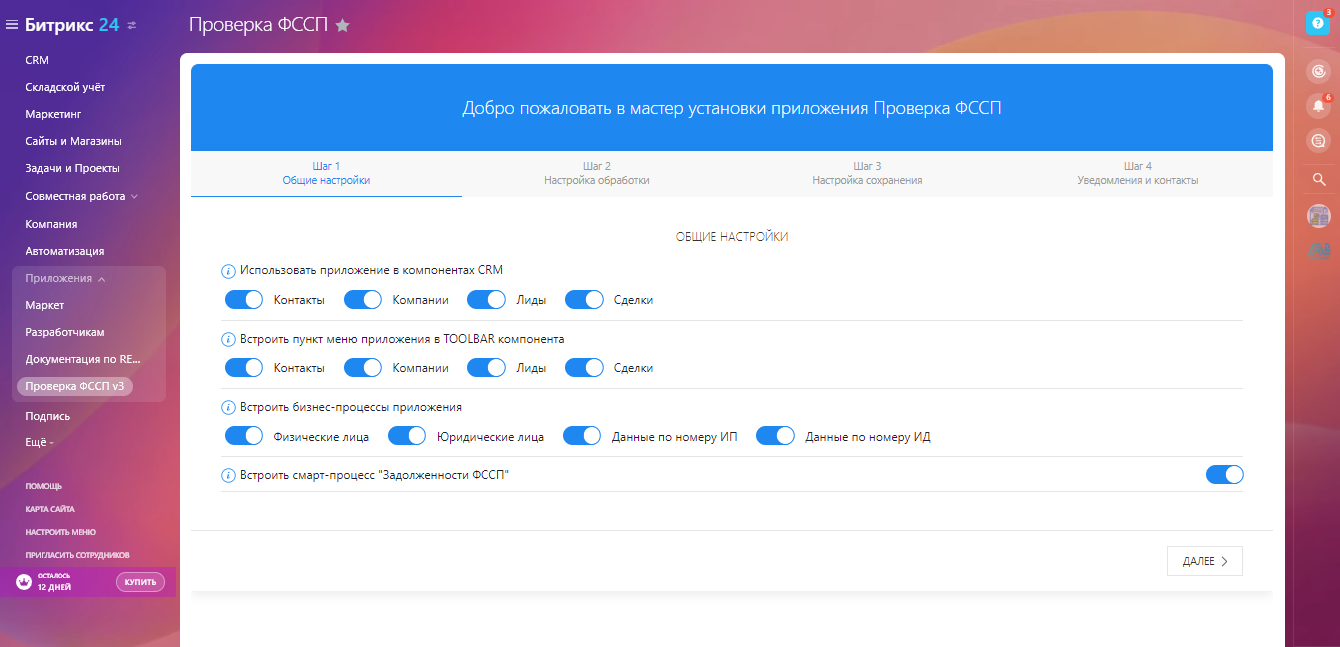The width and height of the screenshot is (1340, 647).
Task: Open Подпись in left menu
Action: 47,415
